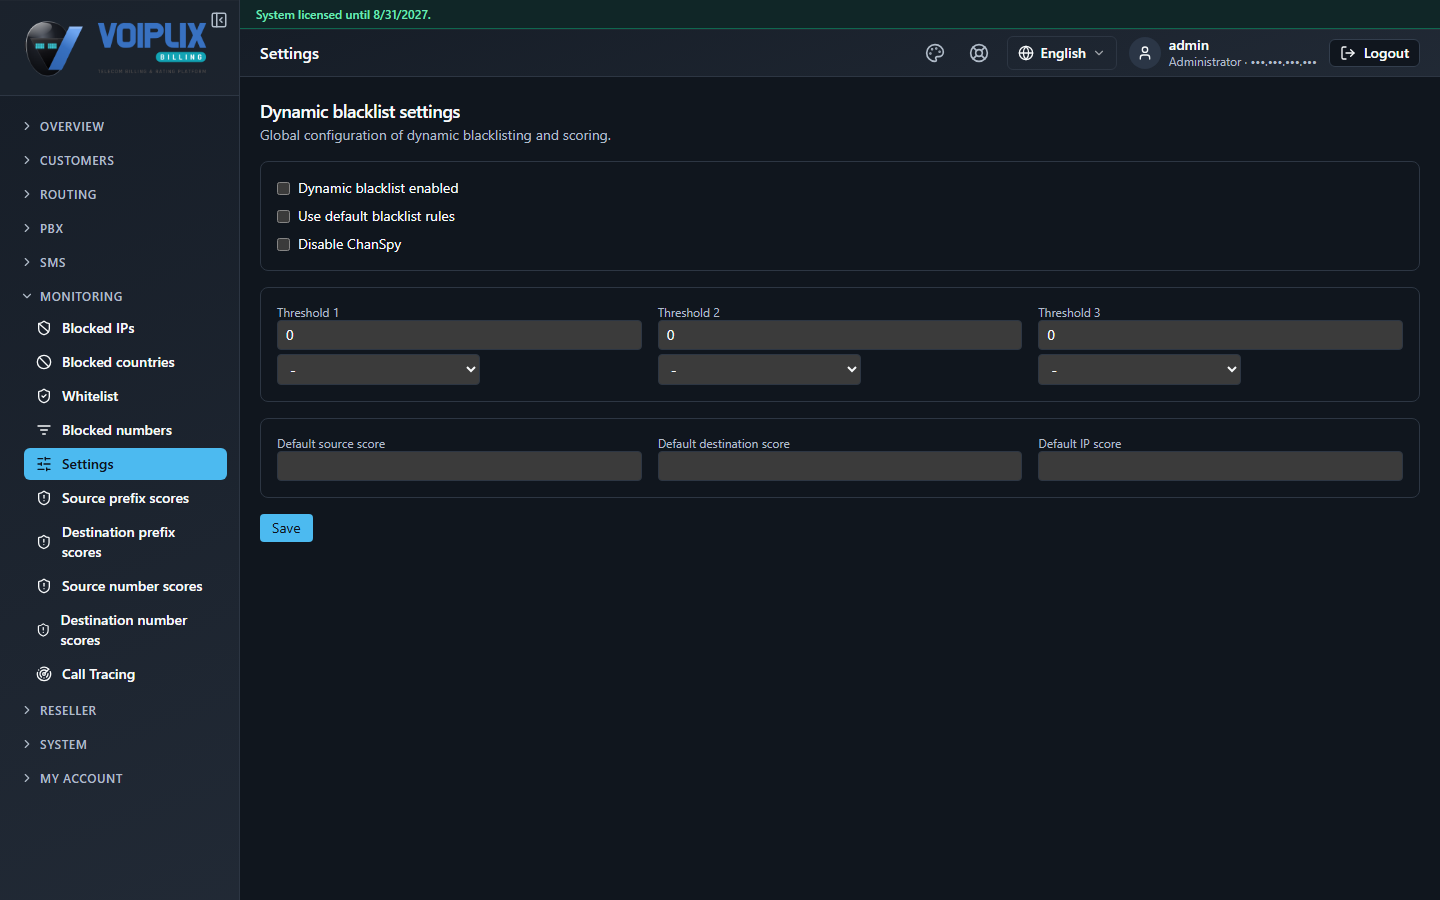This screenshot has height=900, width=1440.
Task: Toggle the Disable ChanSpy checkbox
Action: (284, 244)
